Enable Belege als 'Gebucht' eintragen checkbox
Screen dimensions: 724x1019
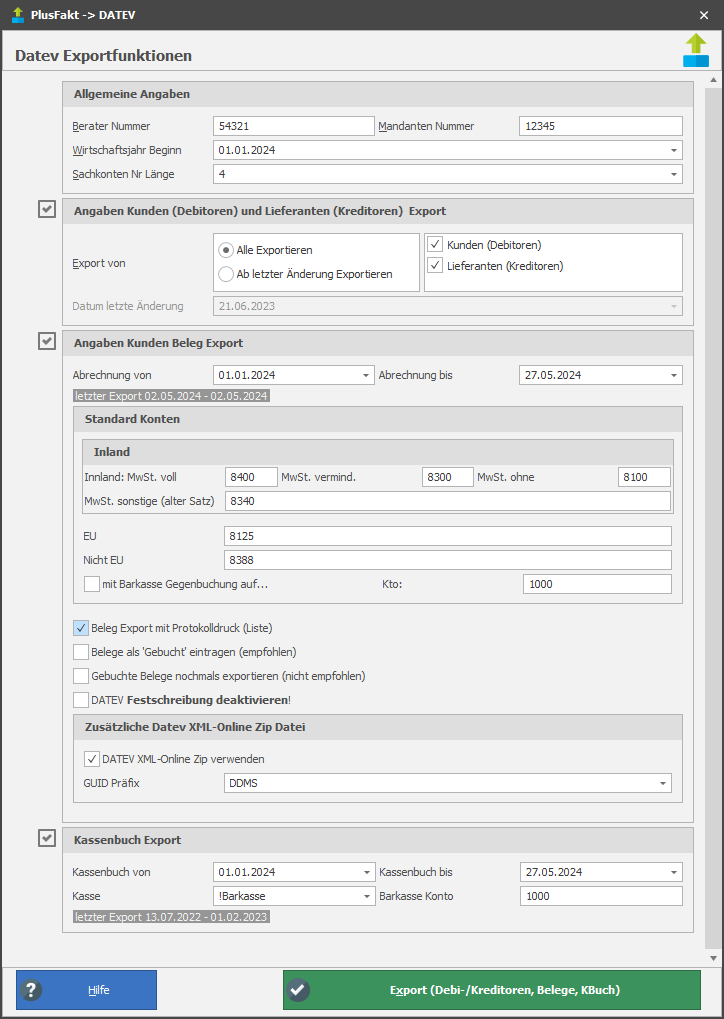81,652
